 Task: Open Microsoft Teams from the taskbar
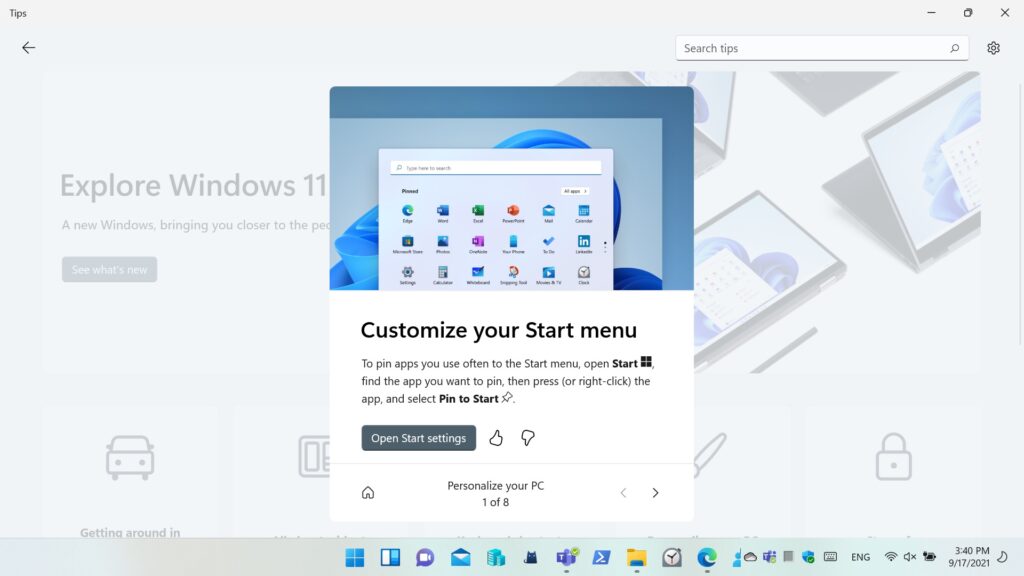[x=567, y=558]
